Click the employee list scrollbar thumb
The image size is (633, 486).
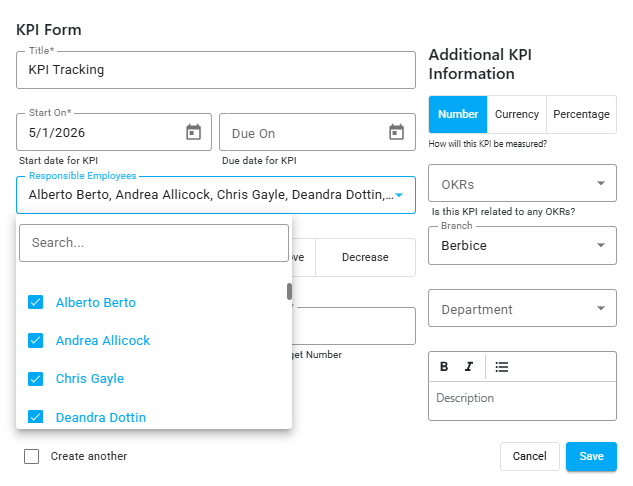click(289, 291)
